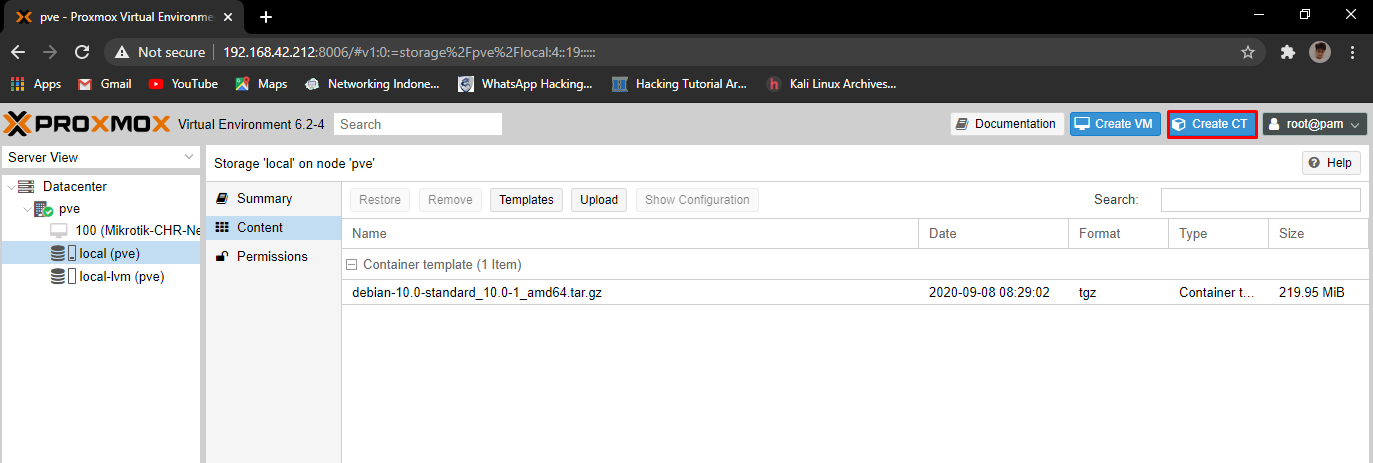Open Apps bookmark shortcut

tap(36, 84)
